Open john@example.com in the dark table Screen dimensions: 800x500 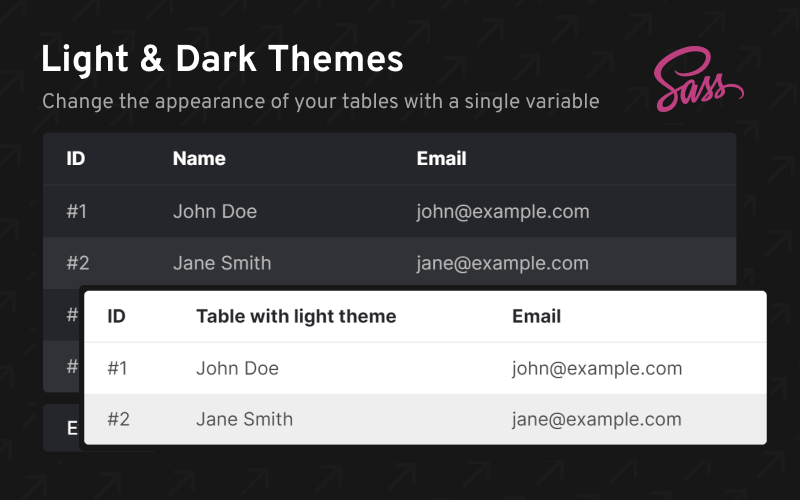click(x=503, y=211)
